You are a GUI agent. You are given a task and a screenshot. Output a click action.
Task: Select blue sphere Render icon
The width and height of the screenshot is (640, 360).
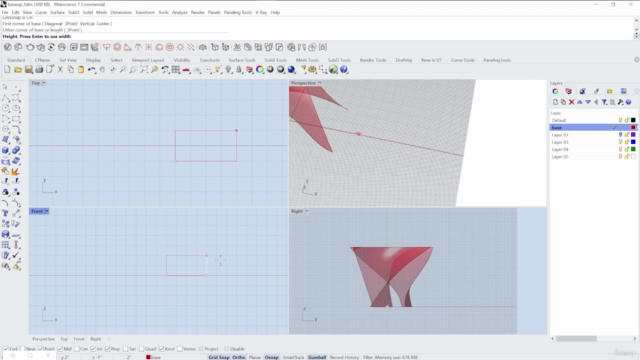coord(291,70)
